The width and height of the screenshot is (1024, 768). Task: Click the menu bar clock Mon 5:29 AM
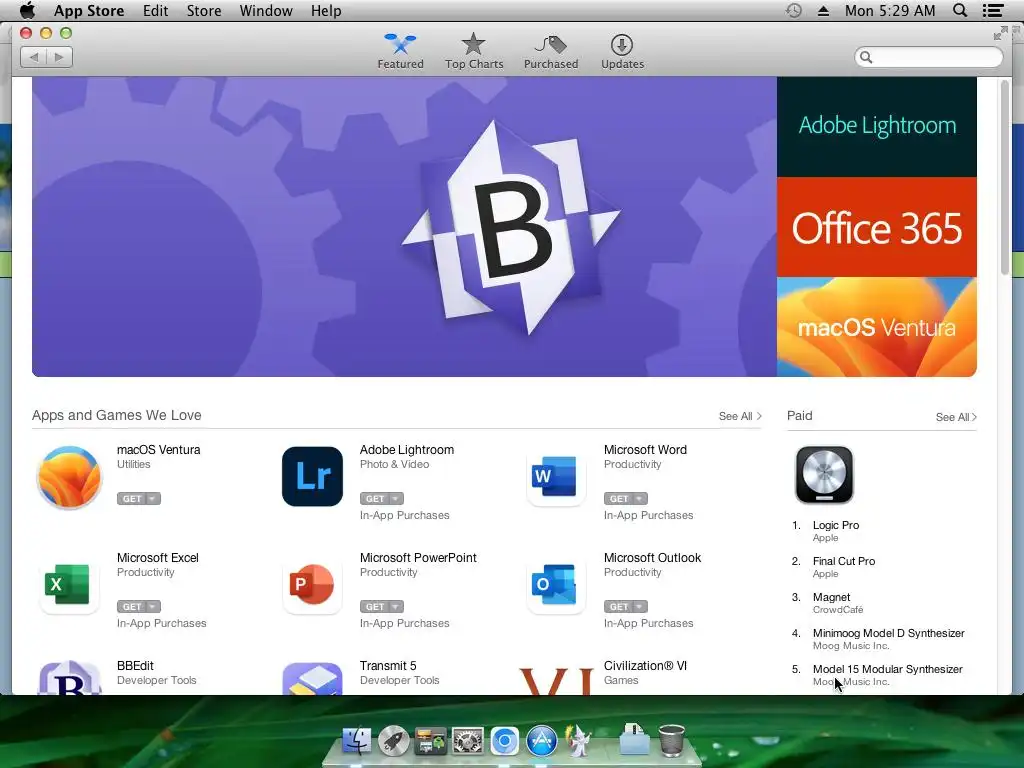(889, 10)
